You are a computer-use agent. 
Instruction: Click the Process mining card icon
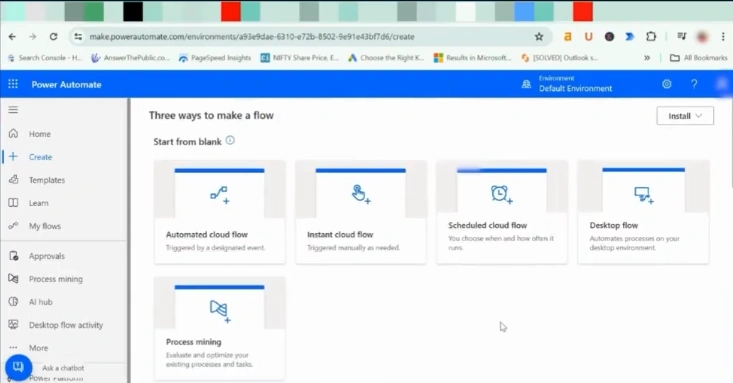(220, 311)
